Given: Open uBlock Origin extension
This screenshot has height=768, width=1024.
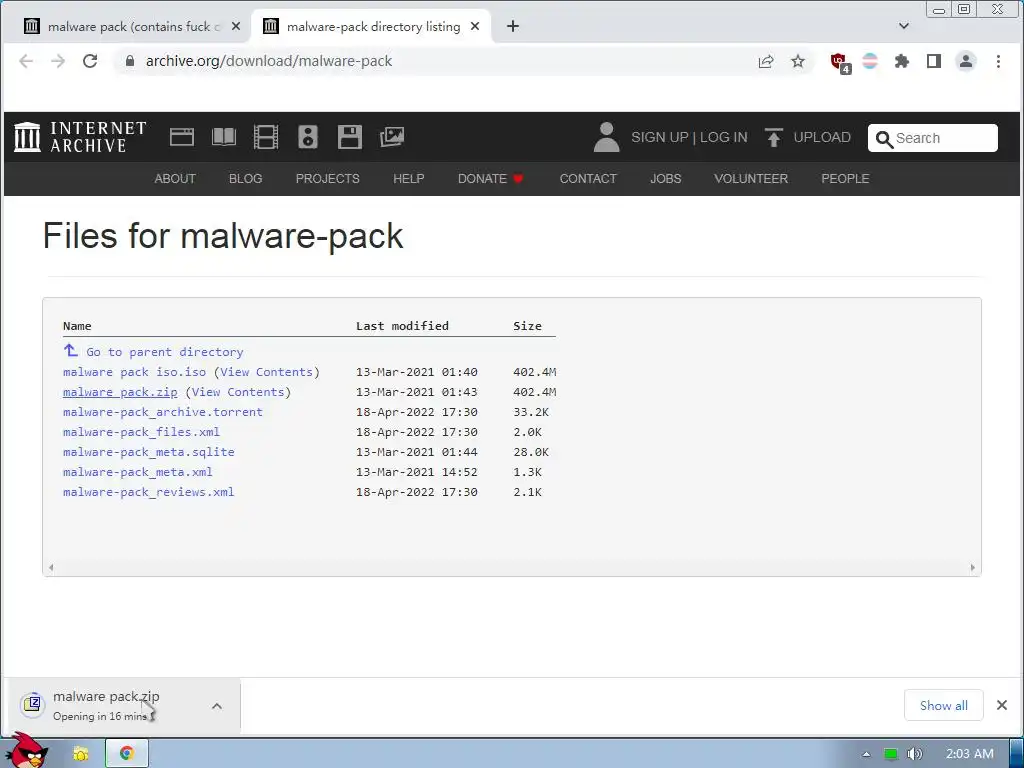Looking at the screenshot, I should click(840, 63).
